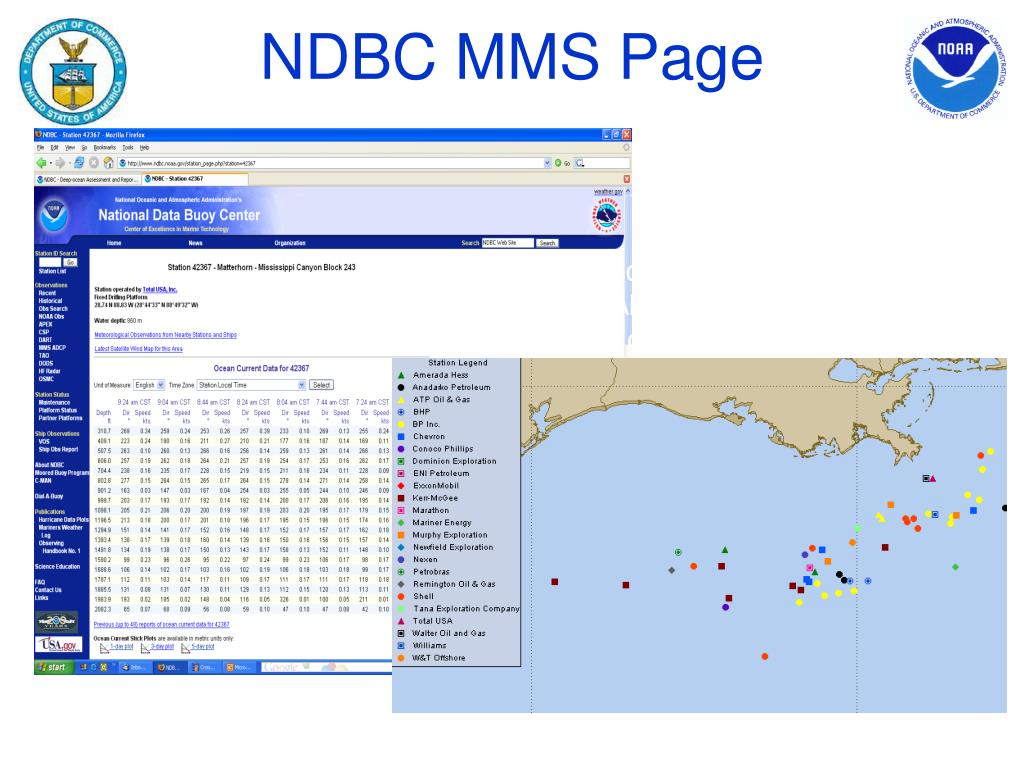This screenshot has width=1024, height=768.
Task: Click the NOAA logo in the page banner
Action: click(x=54, y=216)
